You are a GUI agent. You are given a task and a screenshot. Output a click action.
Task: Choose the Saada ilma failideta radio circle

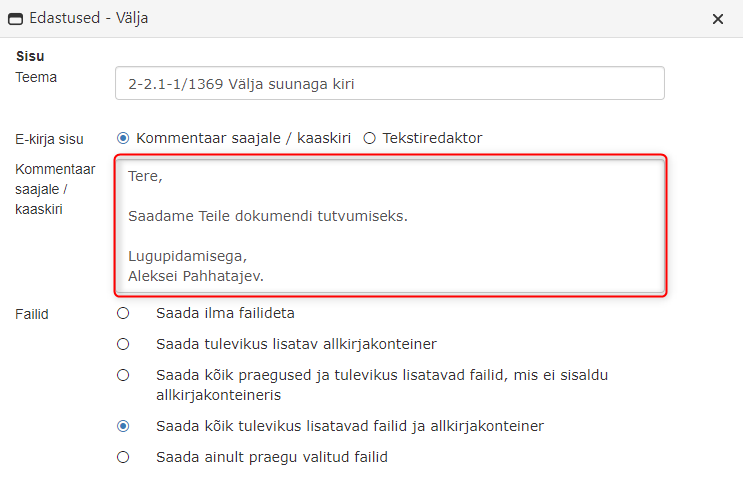click(123, 313)
